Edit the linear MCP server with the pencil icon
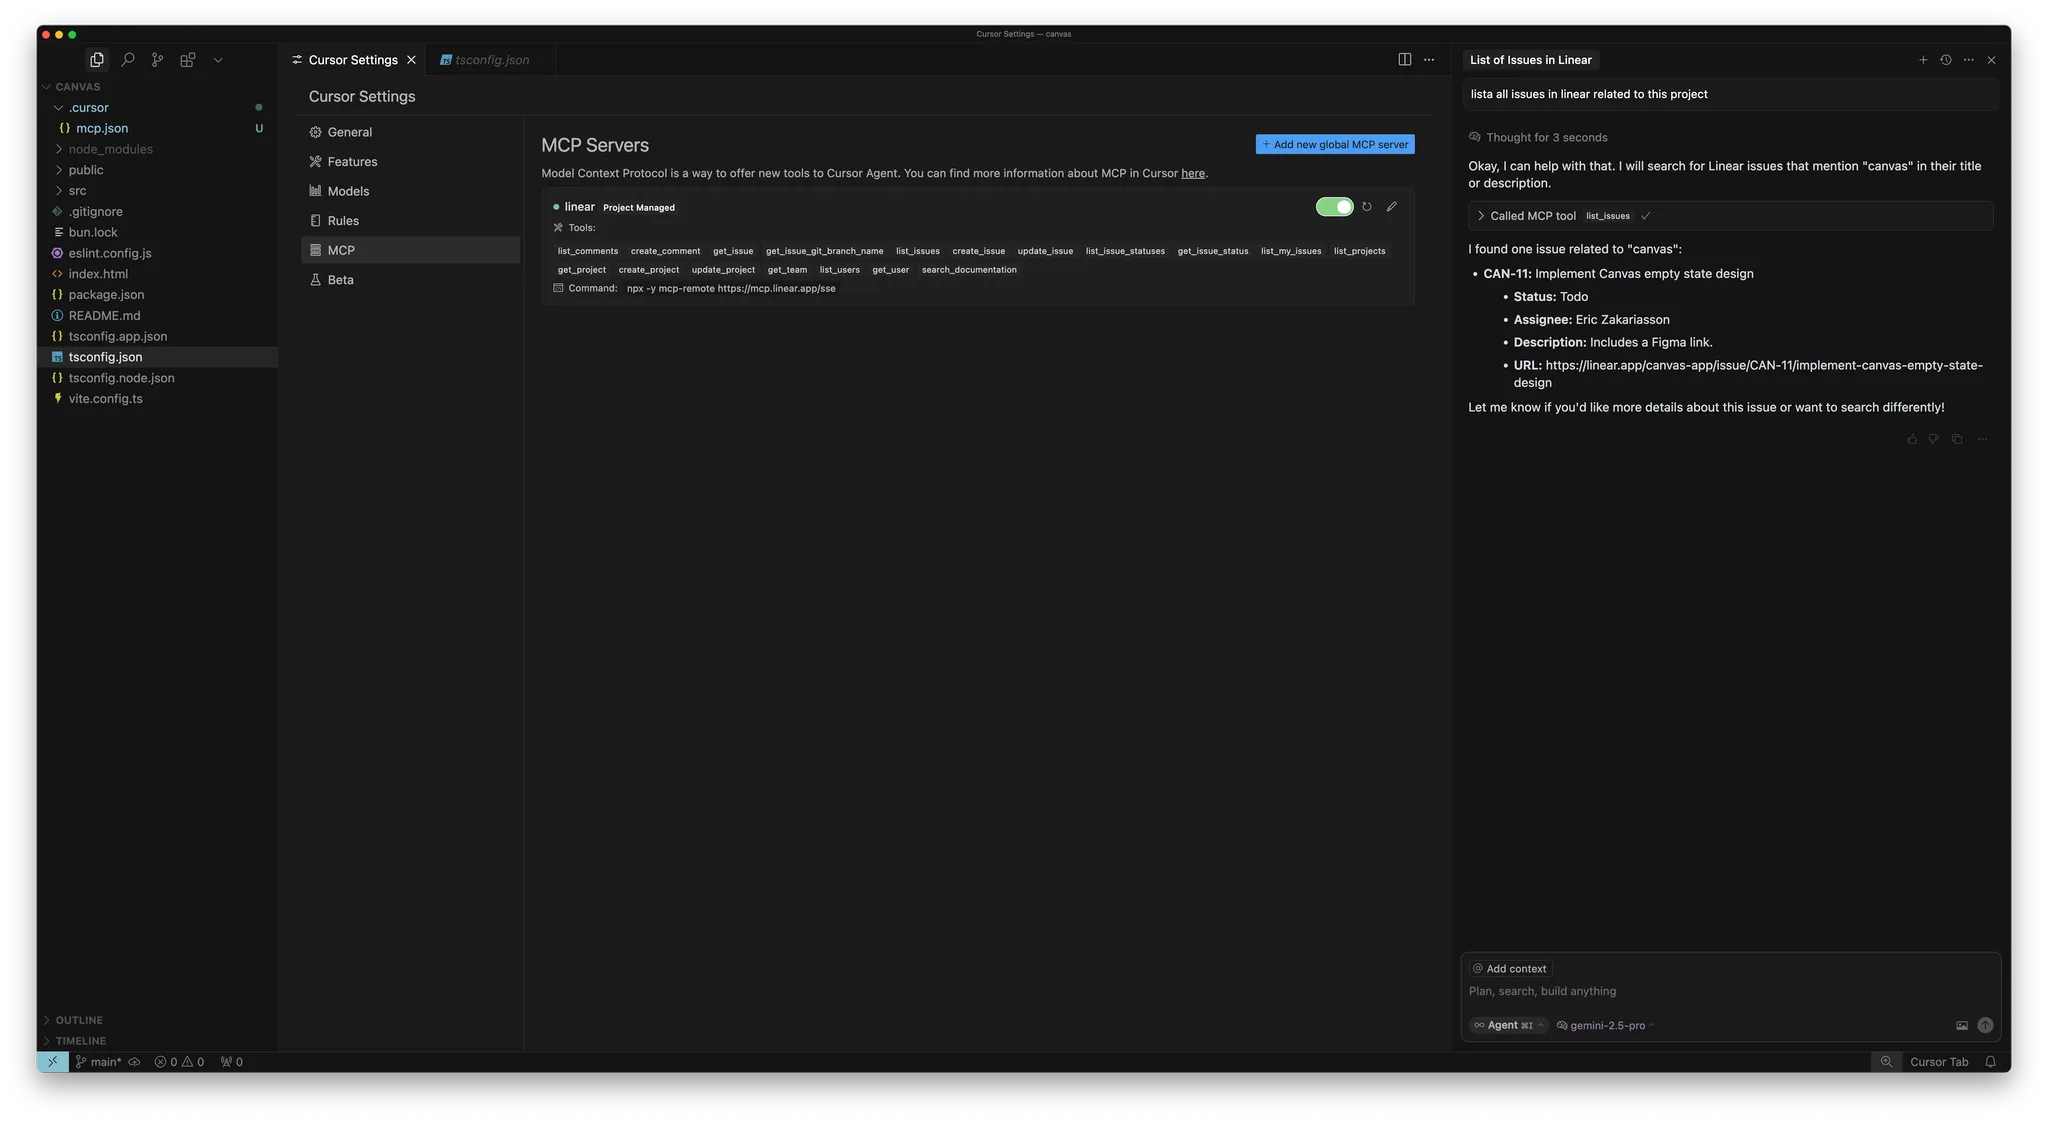Viewport: 2048px width, 1121px height. click(x=1391, y=207)
